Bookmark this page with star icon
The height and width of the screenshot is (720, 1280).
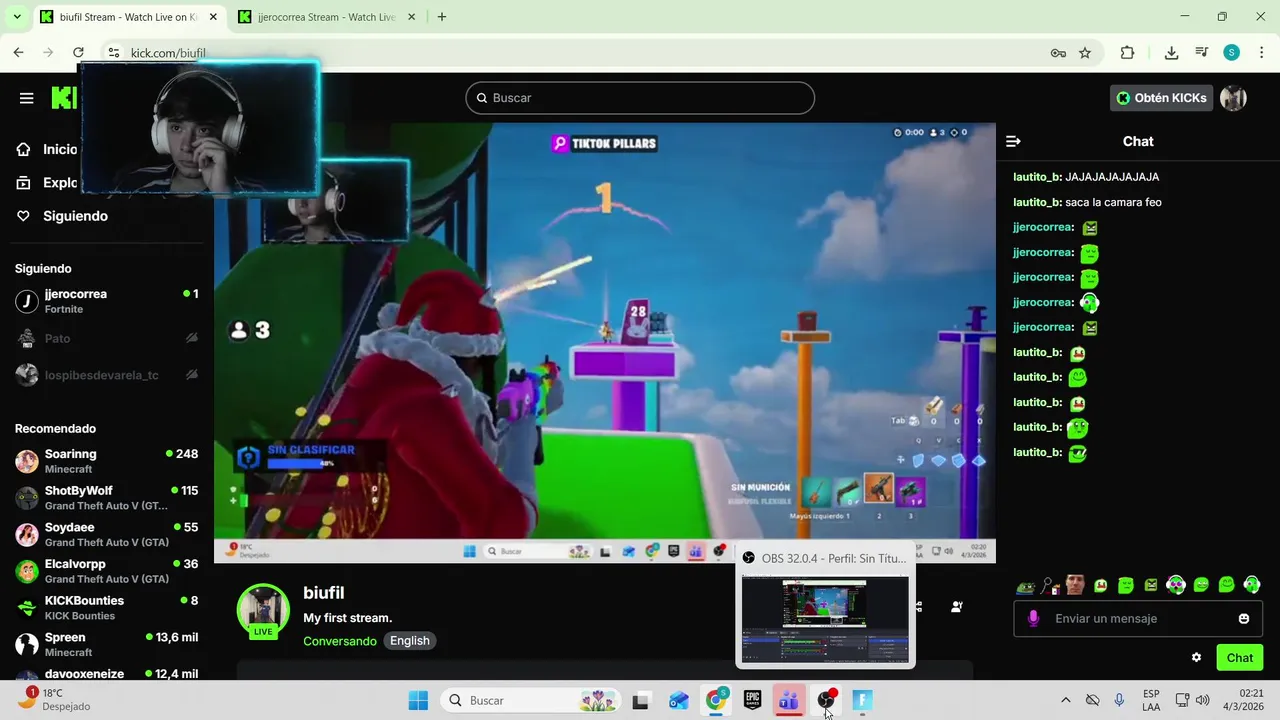click(x=1085, y=53)
